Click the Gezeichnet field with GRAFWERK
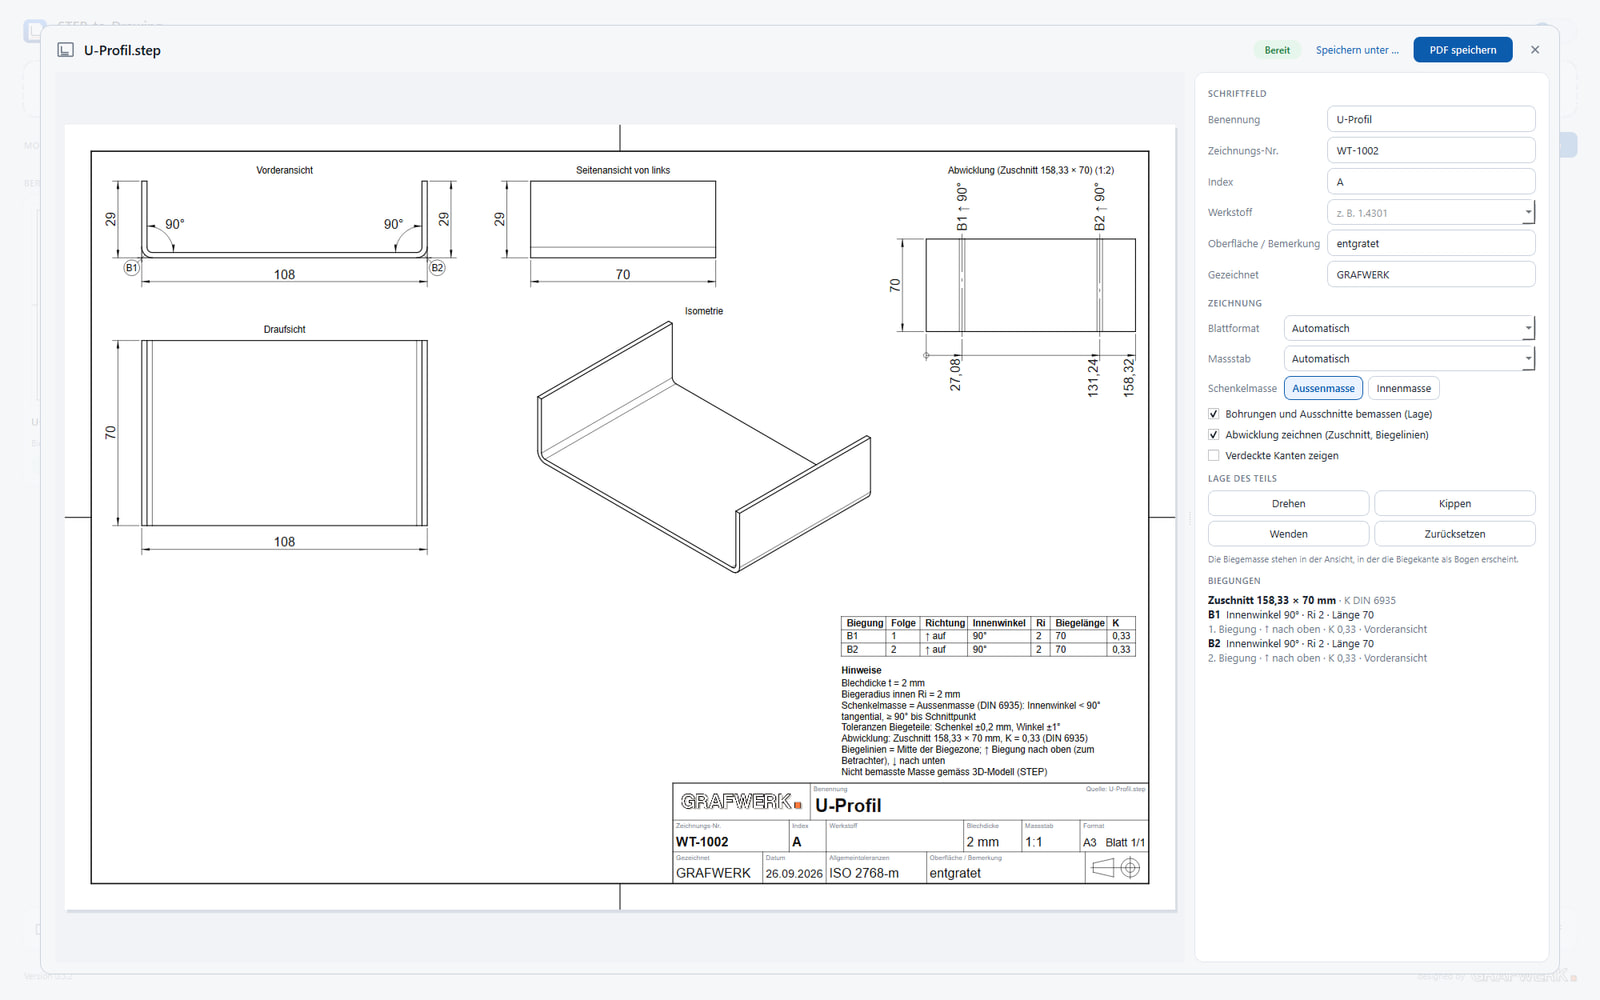Screen dimensions: 1600x1000 coord(1430,275)
